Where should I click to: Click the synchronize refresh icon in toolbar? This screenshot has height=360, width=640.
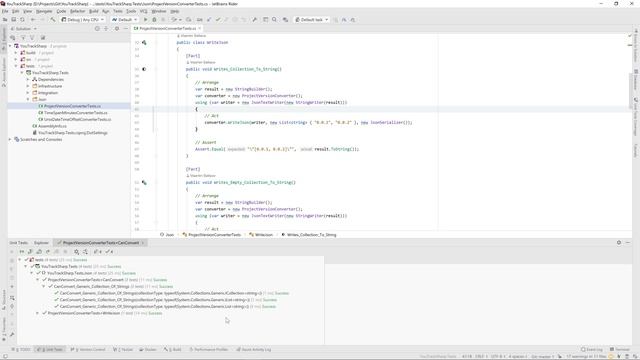click(x=22, y=20)
